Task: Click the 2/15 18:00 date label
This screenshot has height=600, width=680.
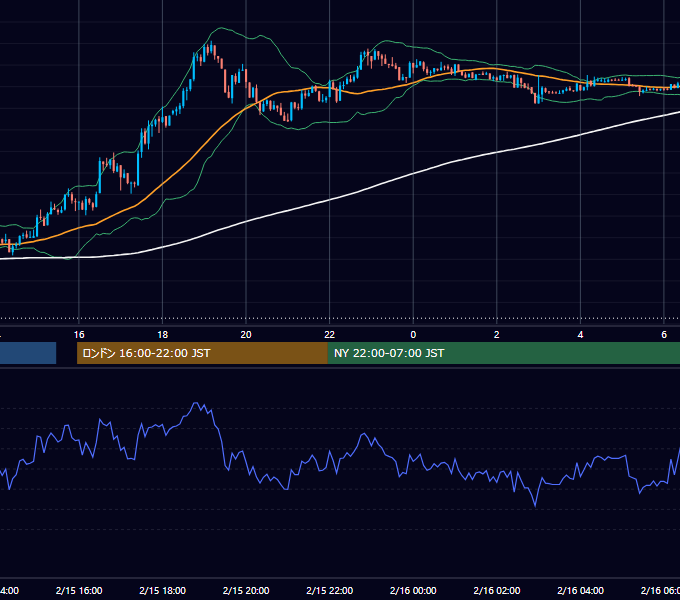Action: click(163, 590)
